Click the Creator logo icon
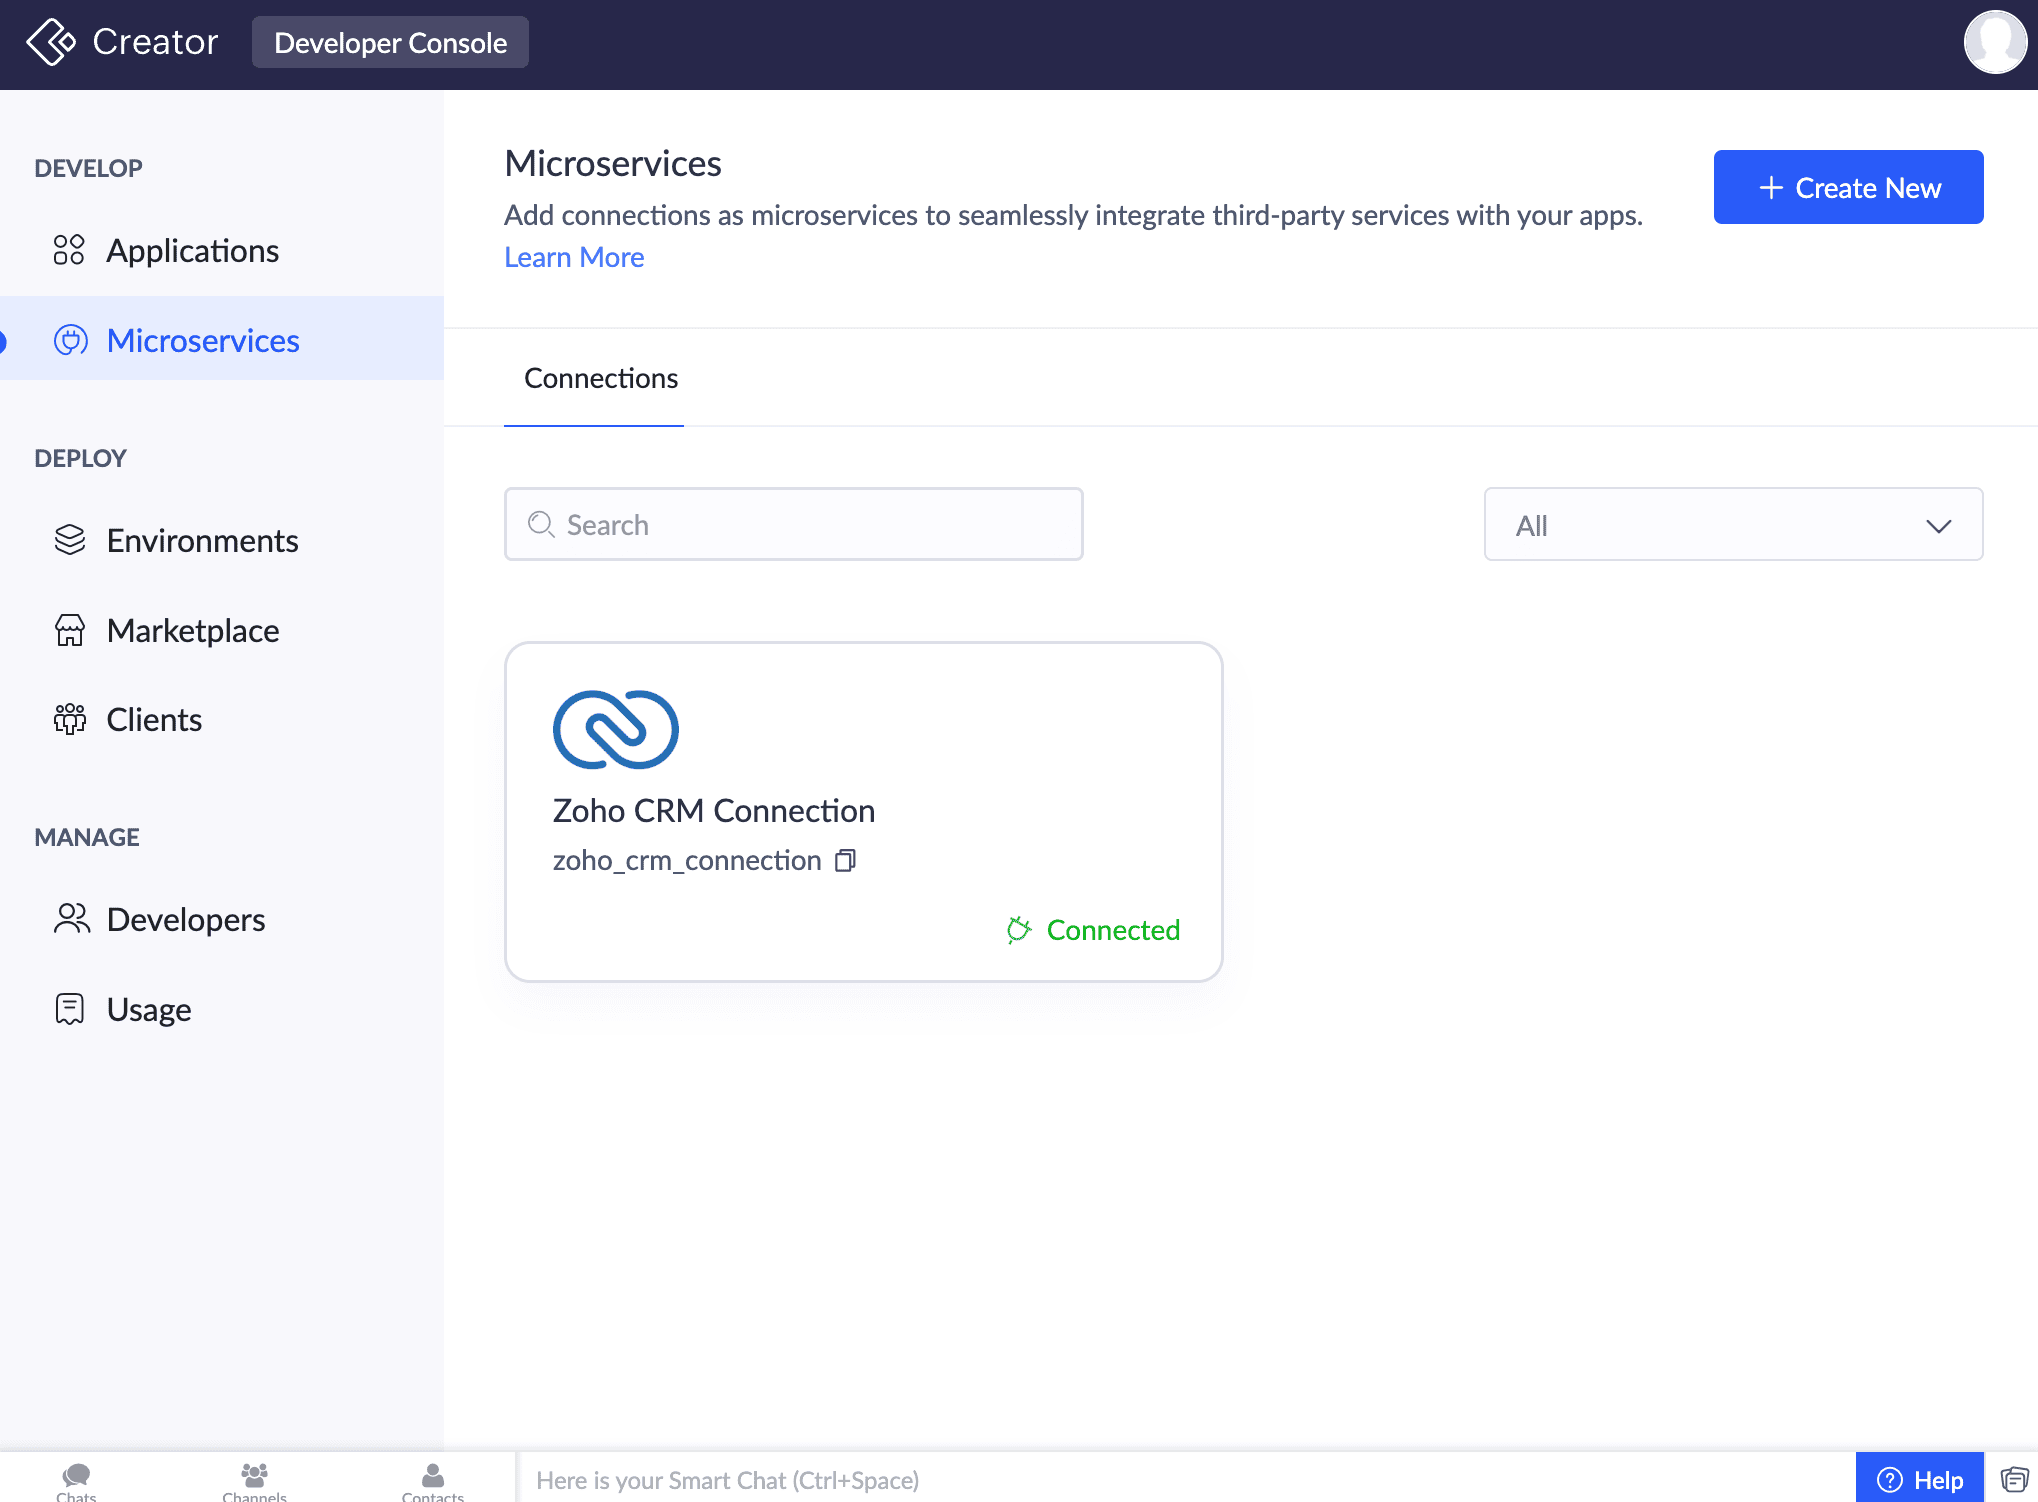The height and width of the screenshot is (1502, 2038). (51, 42)
